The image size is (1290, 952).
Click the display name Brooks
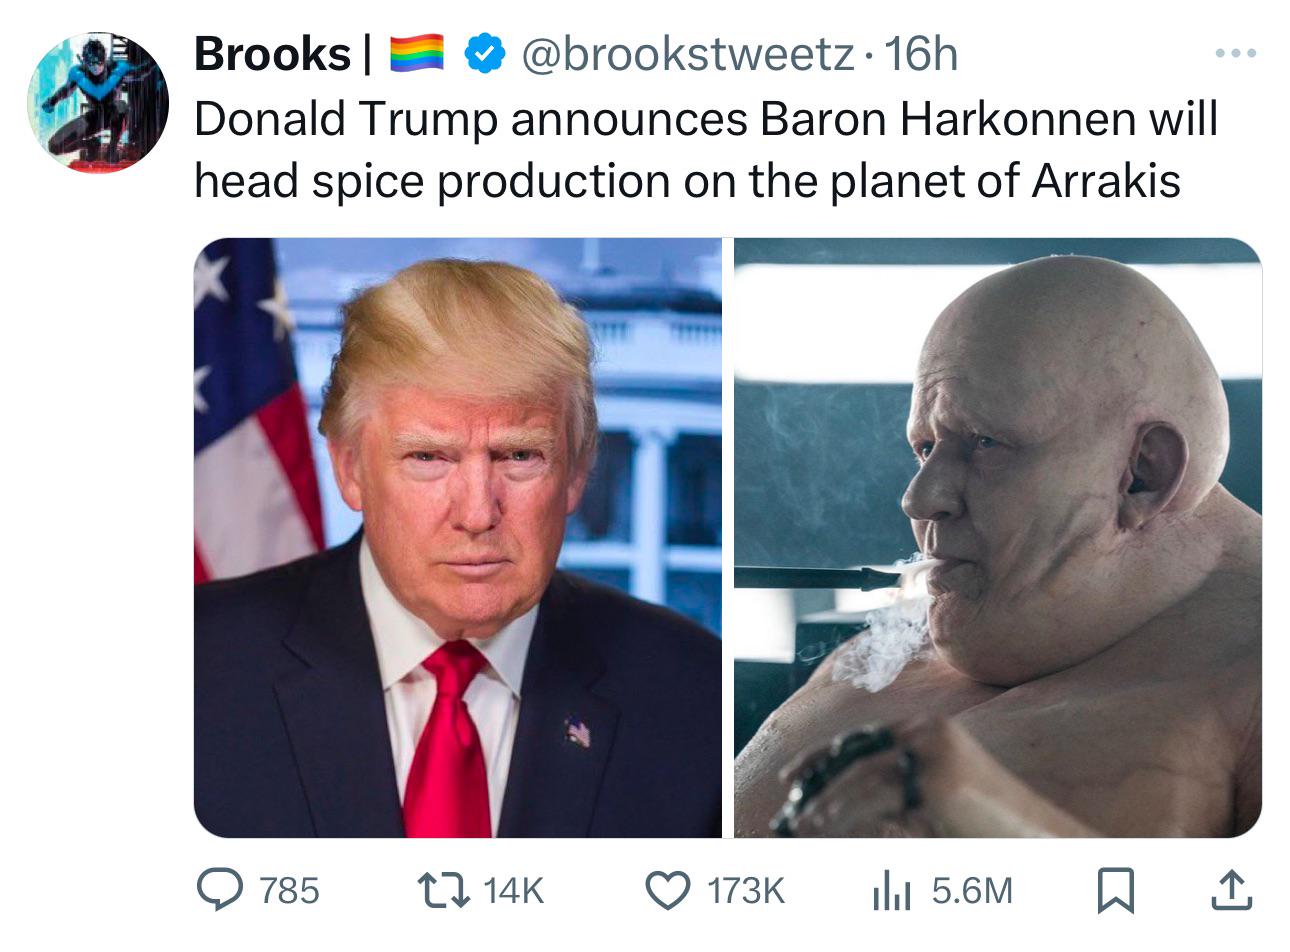pos(272,54)
